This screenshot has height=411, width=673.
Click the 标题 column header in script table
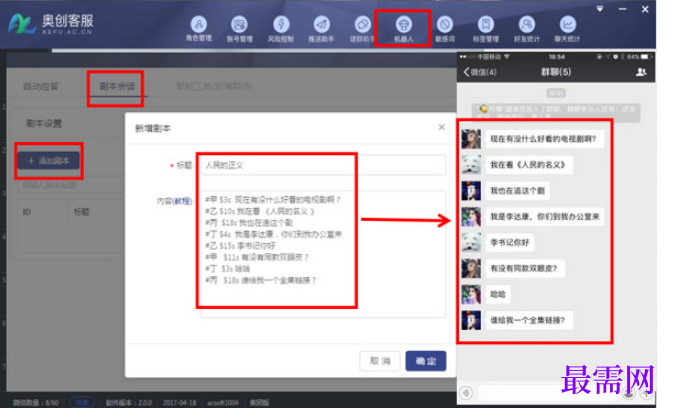point(82,212)
